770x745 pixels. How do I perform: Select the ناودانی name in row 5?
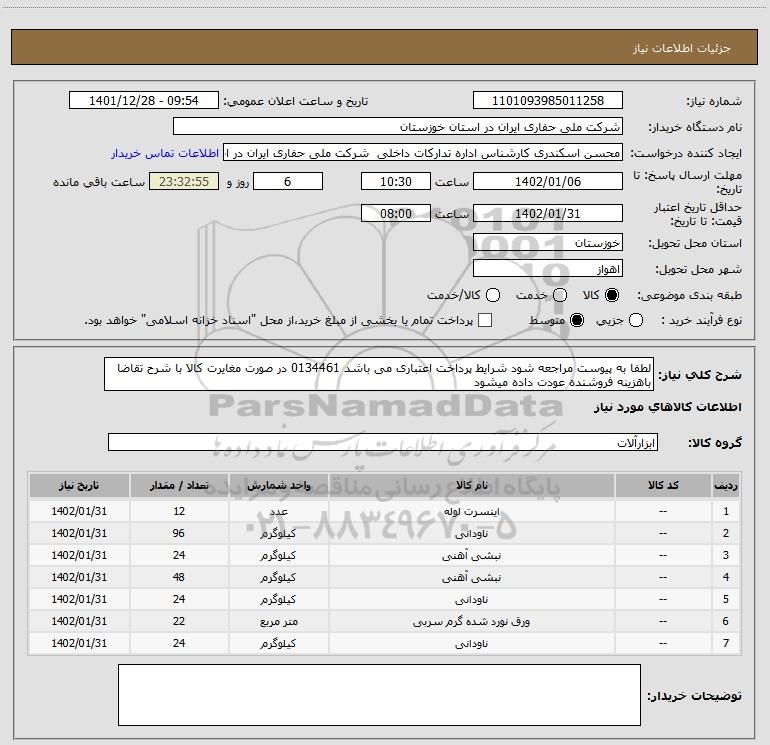point(471,600)
